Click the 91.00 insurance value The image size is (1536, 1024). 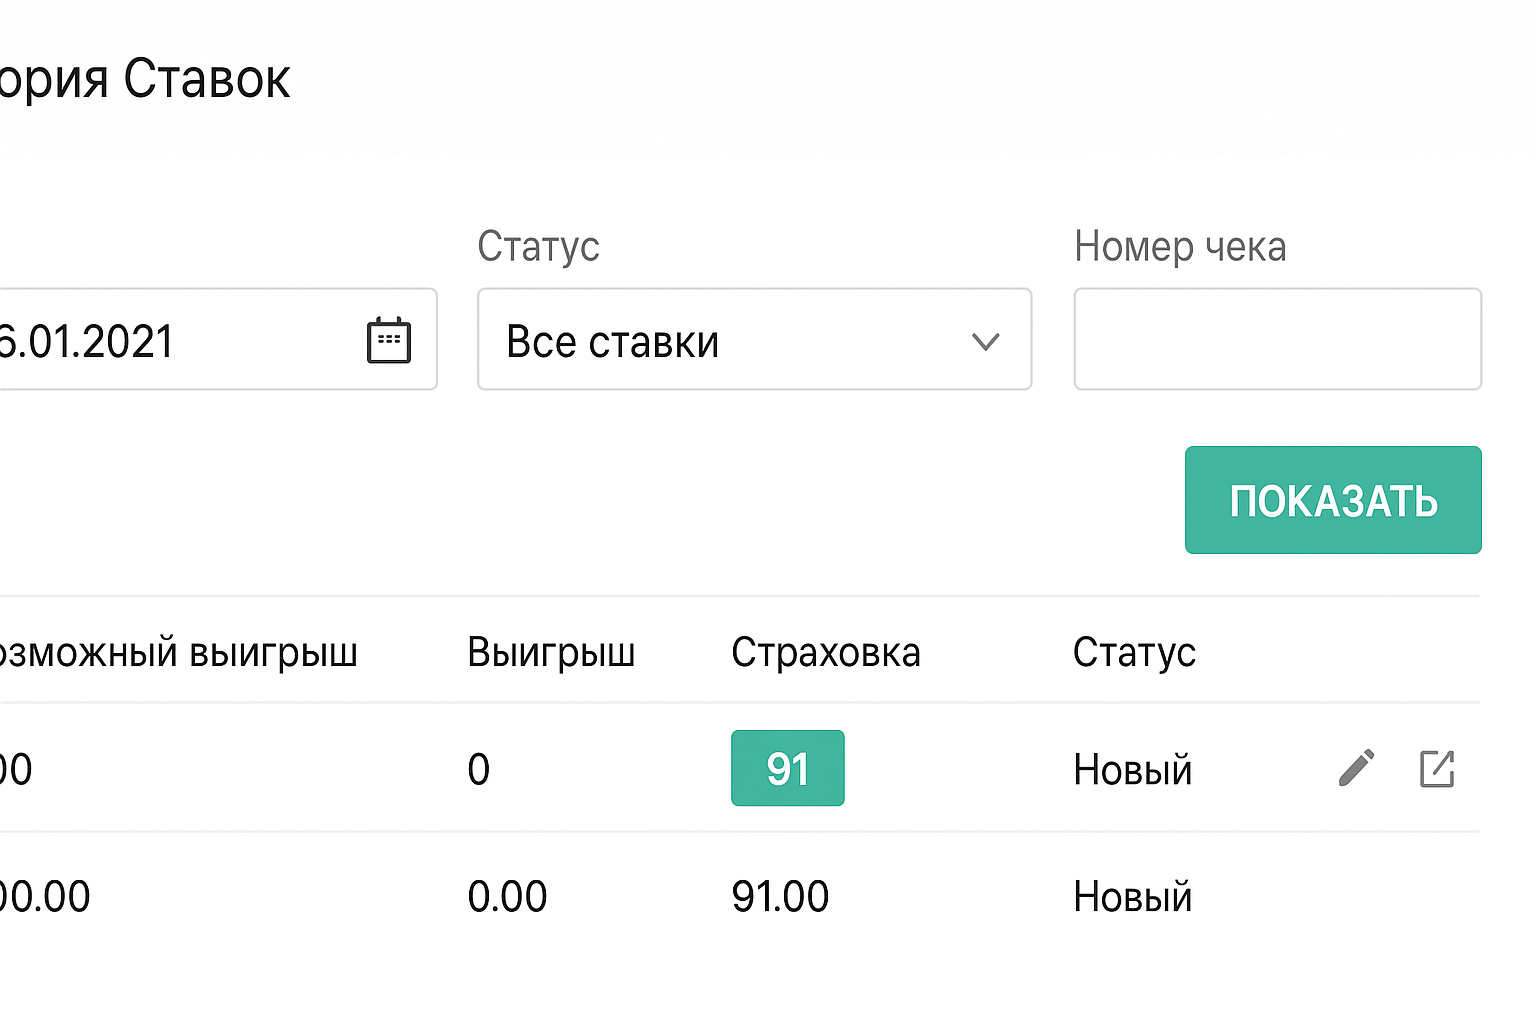(x=780, y=897)
